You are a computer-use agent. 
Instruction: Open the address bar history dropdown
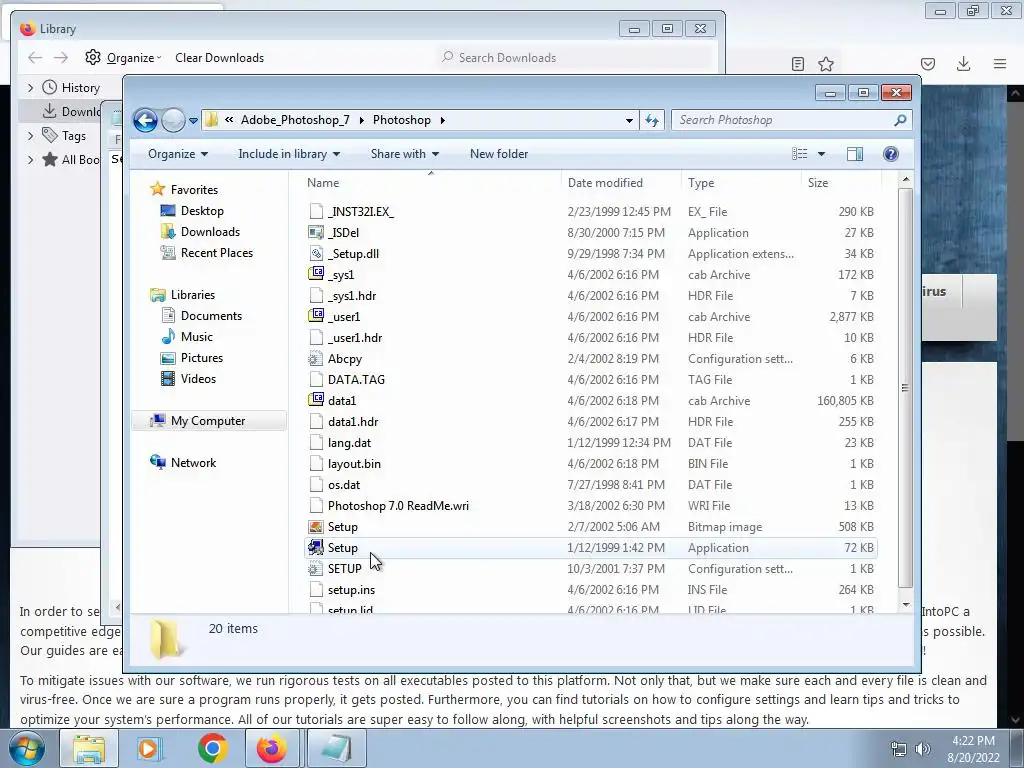[629, 120]
